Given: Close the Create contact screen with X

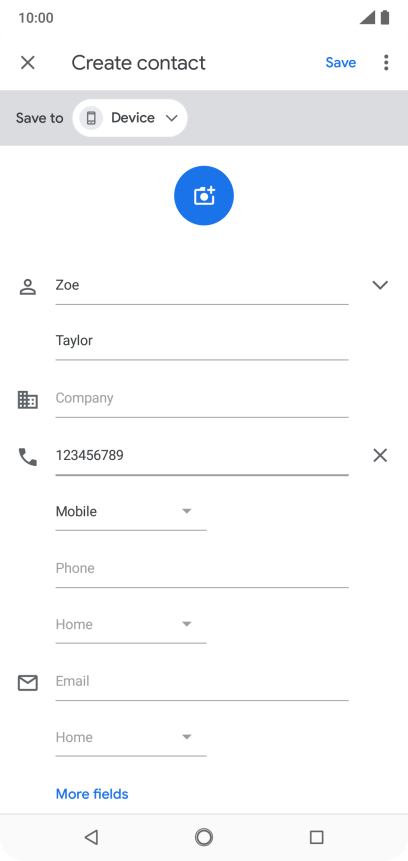Looking at the screenshot, I should point(27,63).
